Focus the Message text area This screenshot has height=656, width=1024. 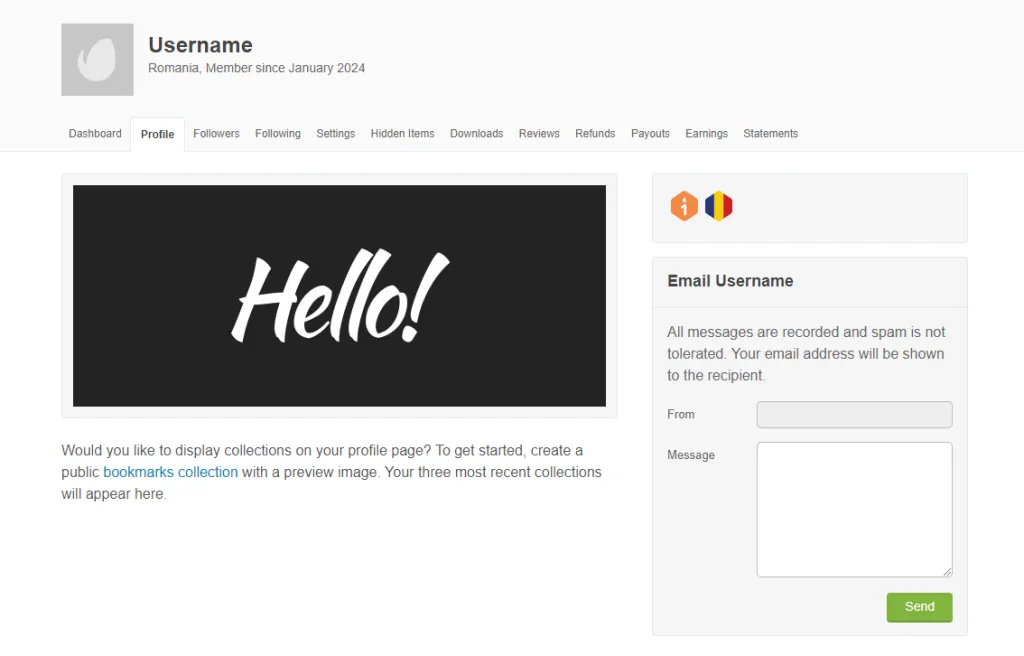point(854,509)
